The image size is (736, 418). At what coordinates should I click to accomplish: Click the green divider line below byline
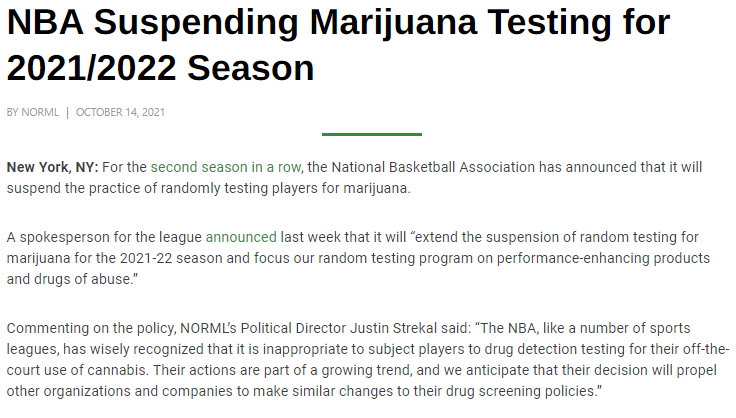coord(371,134)
